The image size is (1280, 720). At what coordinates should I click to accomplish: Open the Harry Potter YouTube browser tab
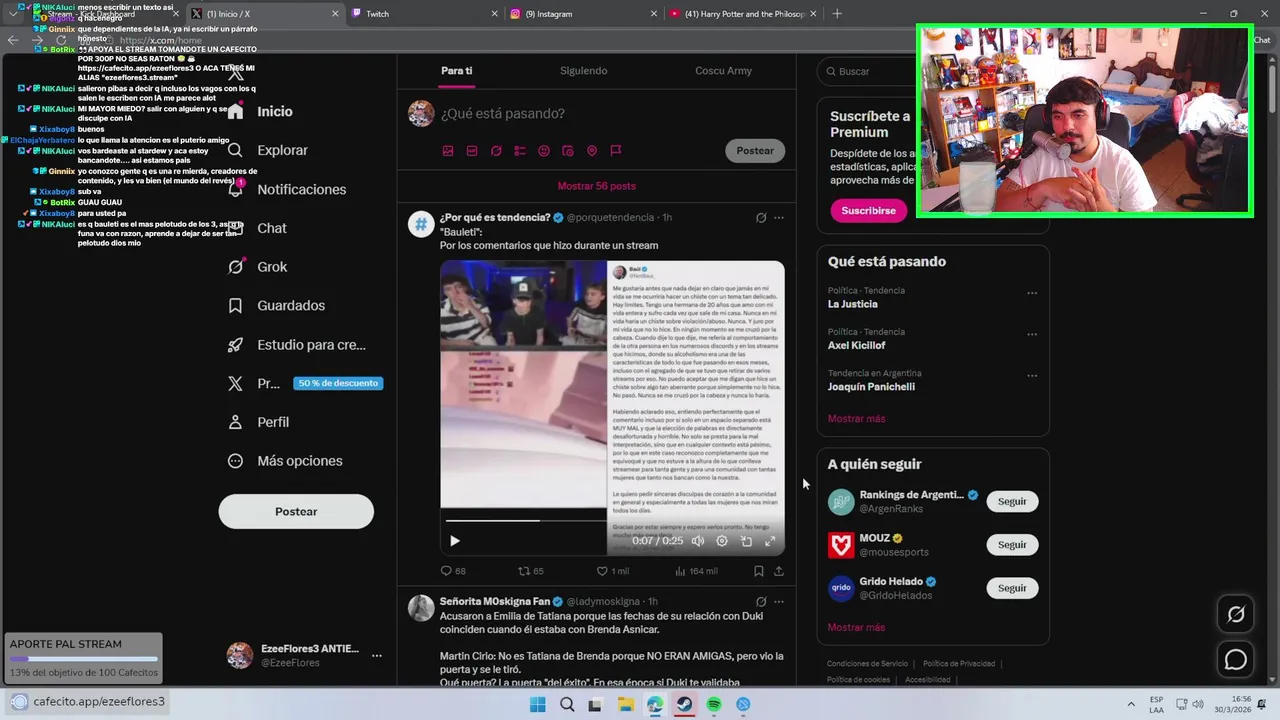740,14
